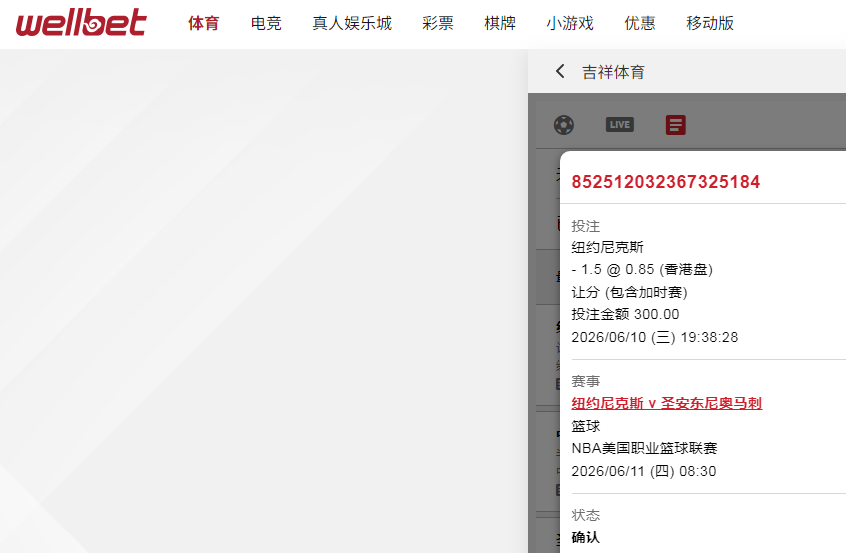The width and height of the screenshot is (846, 553).
Task: Open the 电竞 esports menu
Action: [x=266, y=23]
